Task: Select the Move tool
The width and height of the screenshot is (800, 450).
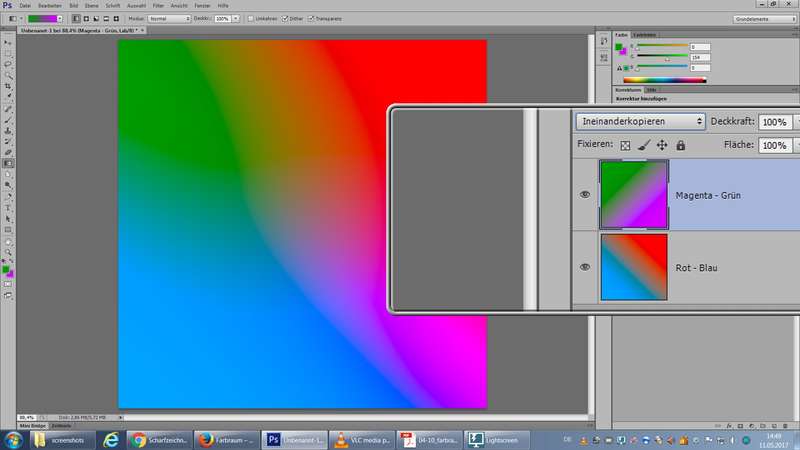Action: pos(9,43)
